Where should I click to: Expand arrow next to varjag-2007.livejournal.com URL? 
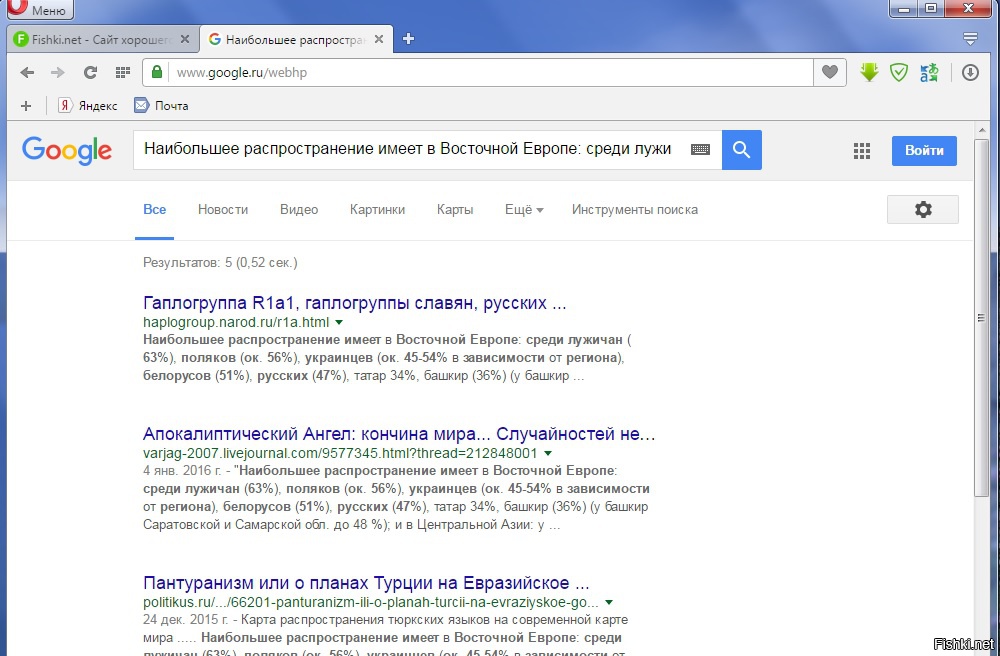coord(548,454)
